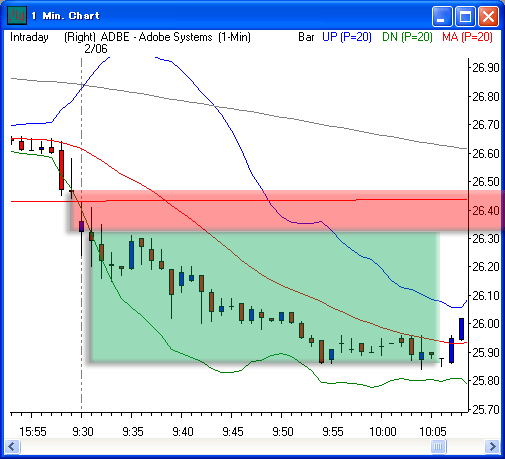Click the 25.70 price axis label
Viewport: 505px width, 459px height.
[x=486, y=409]
